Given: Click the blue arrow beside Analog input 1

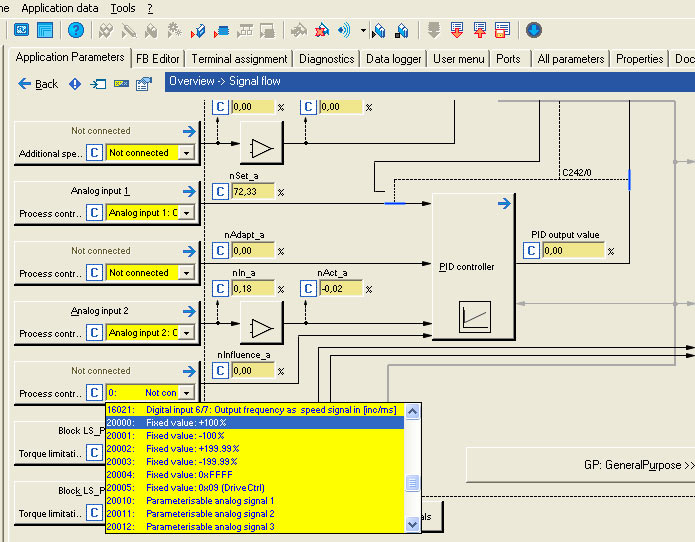Looking at the screenshot, I should [x=190, y=191].
